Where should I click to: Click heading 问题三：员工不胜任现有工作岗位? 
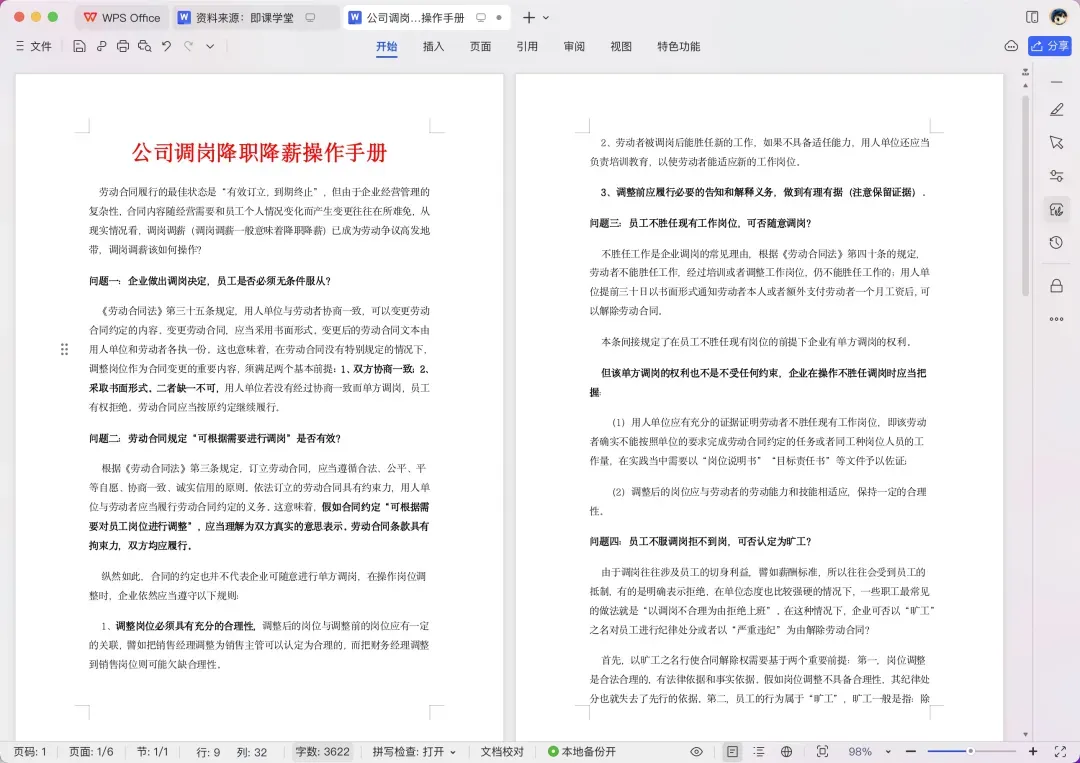pyautogui.click(x=700, y=223)
